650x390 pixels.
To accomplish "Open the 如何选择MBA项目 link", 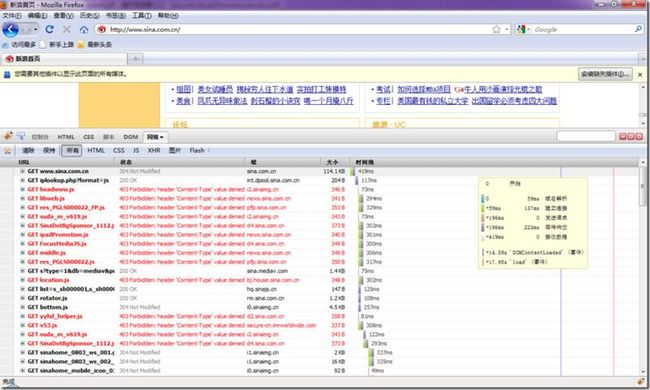I will click(x=424, y=89).
